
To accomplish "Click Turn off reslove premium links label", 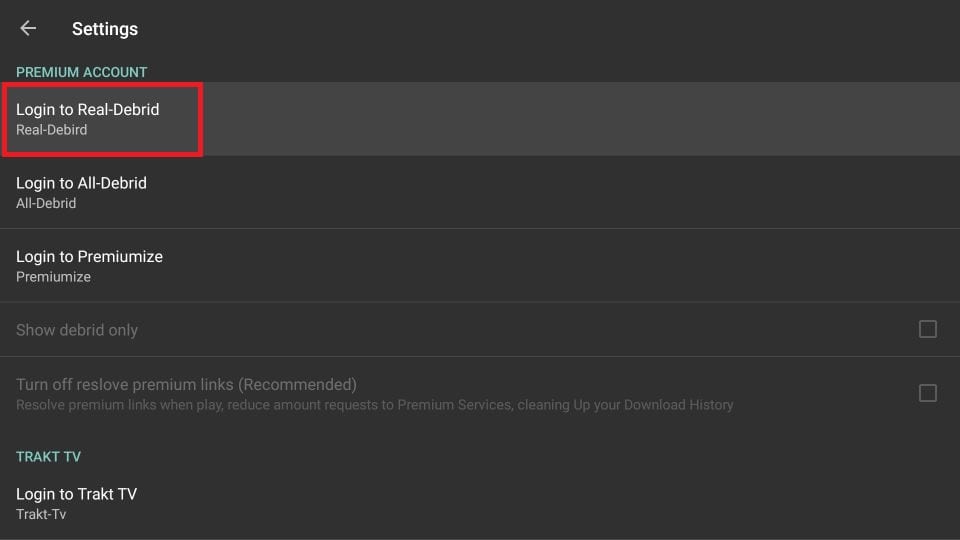I will (x=186, y=384).
